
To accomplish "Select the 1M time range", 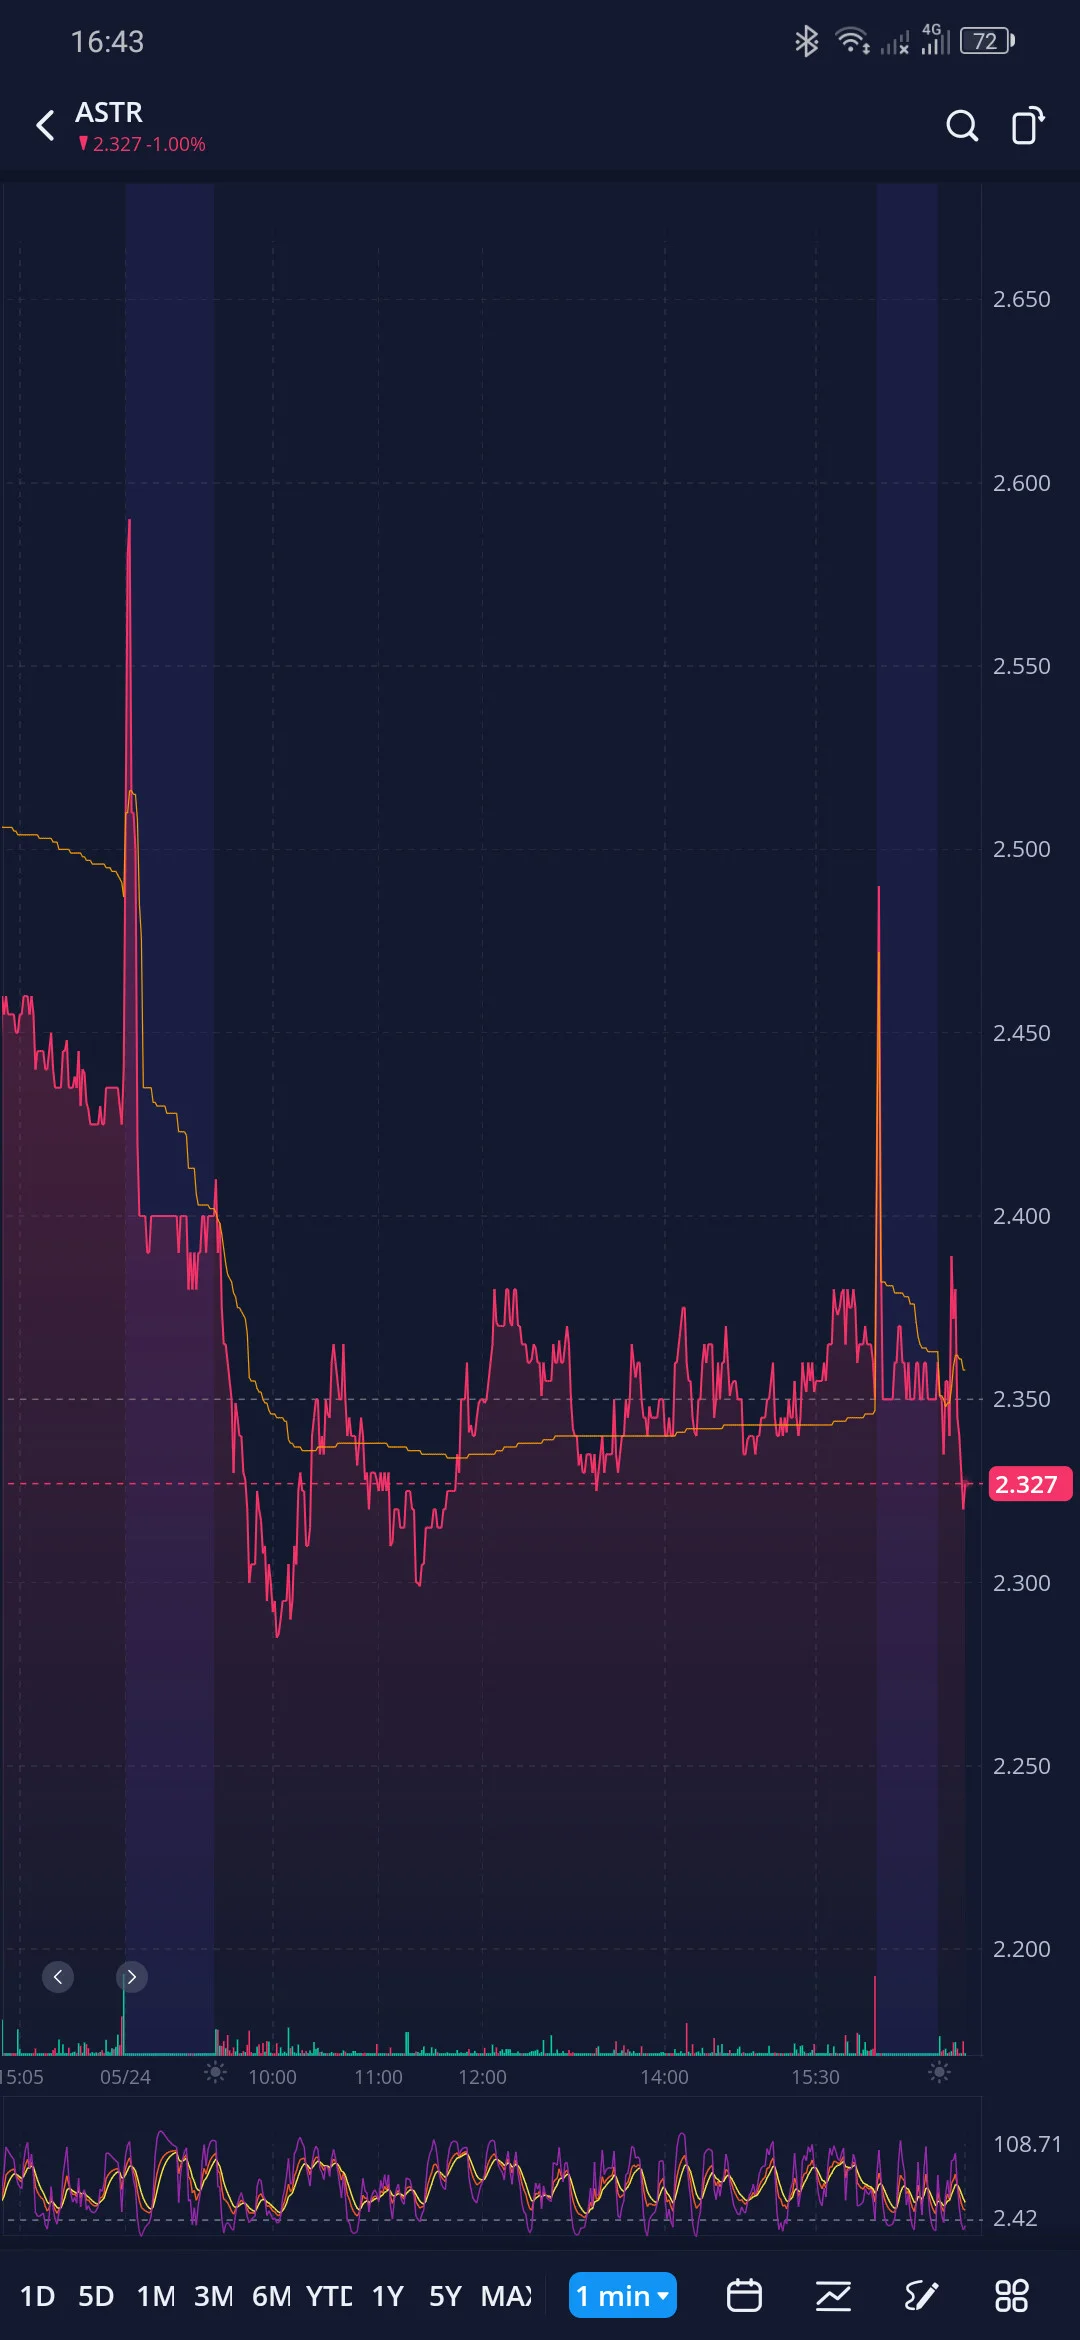I will click(155, 2296).
